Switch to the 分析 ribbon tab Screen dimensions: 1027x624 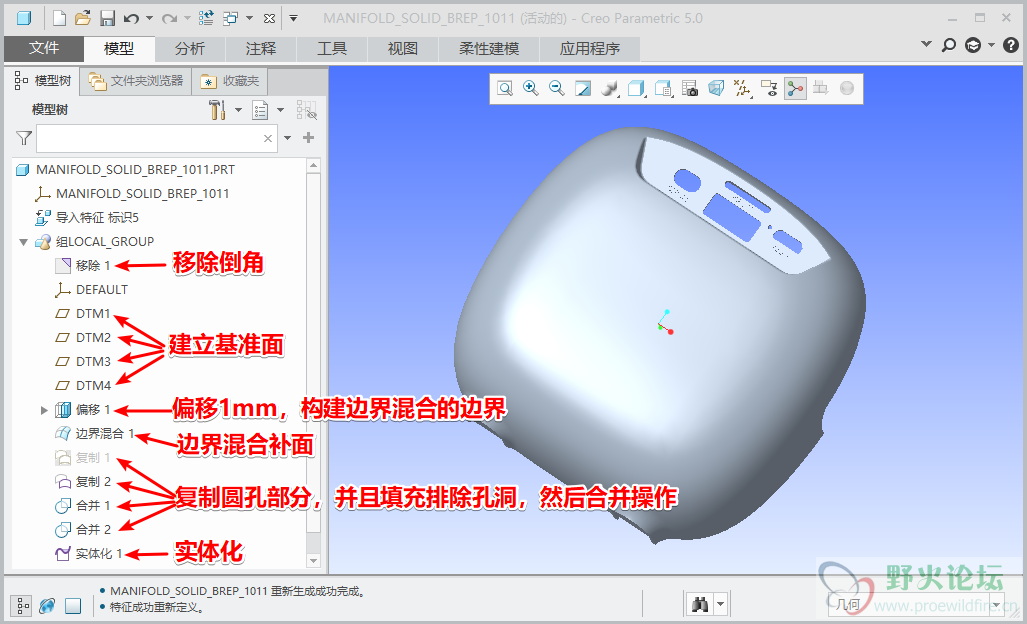(190, 48)
